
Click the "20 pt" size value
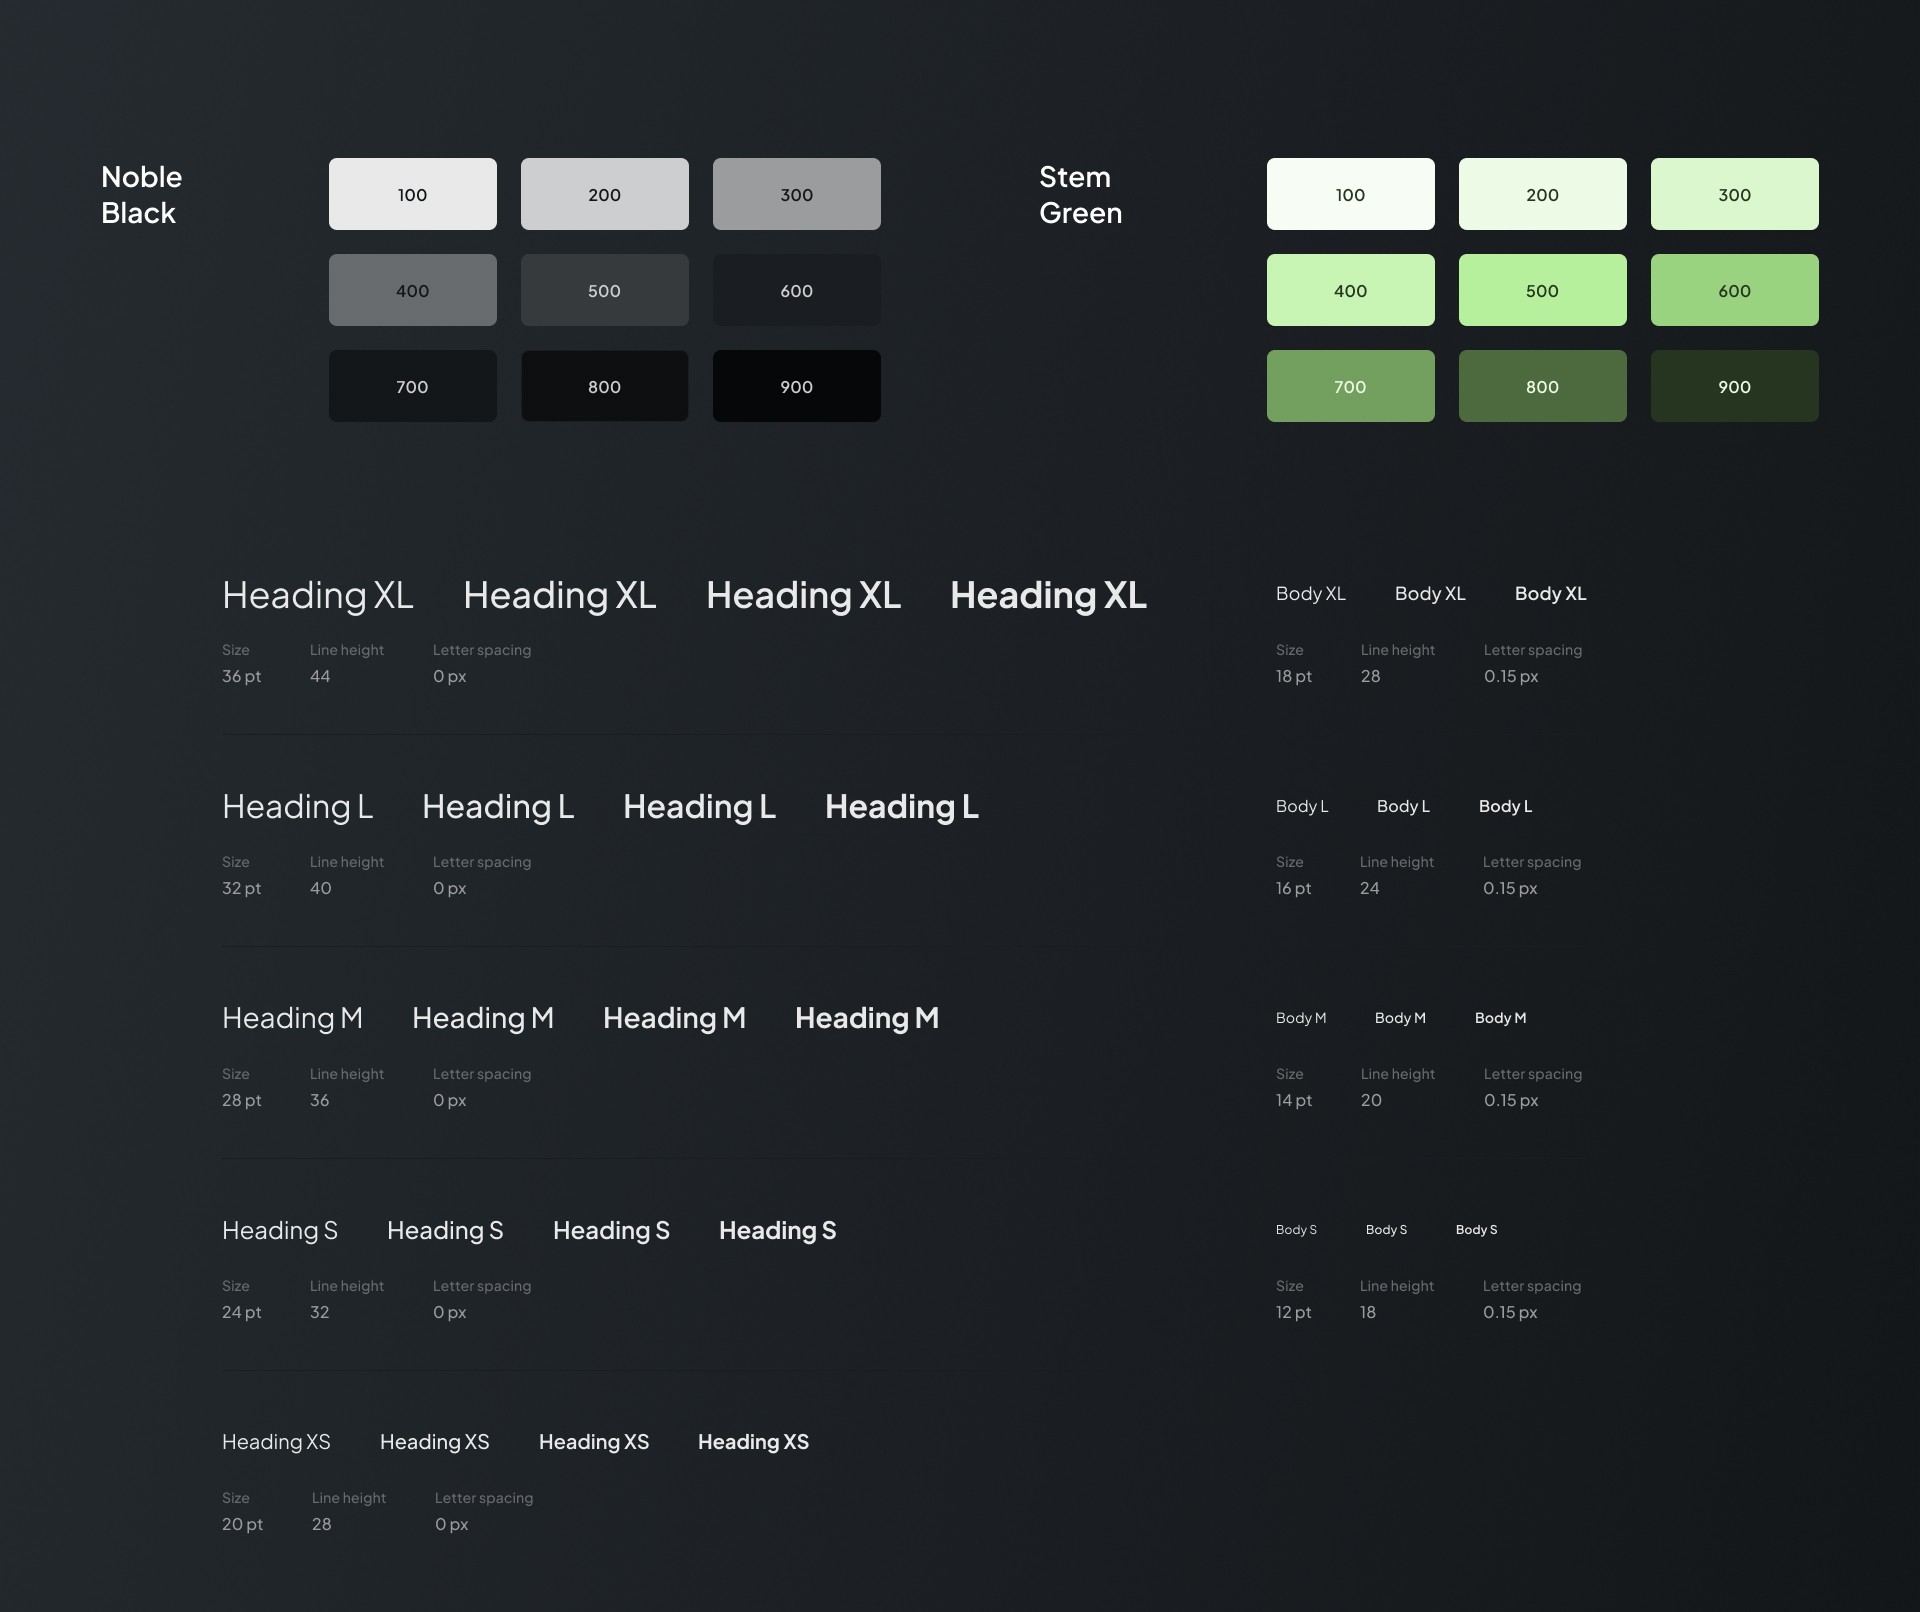(x=242, y=1525)
